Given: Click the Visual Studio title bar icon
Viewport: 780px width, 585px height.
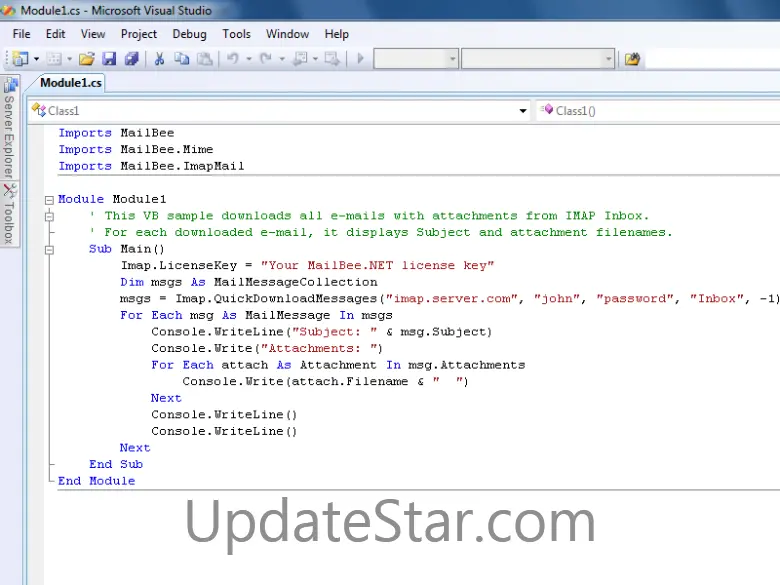Looking at the screenshot, I should point(7,10).
